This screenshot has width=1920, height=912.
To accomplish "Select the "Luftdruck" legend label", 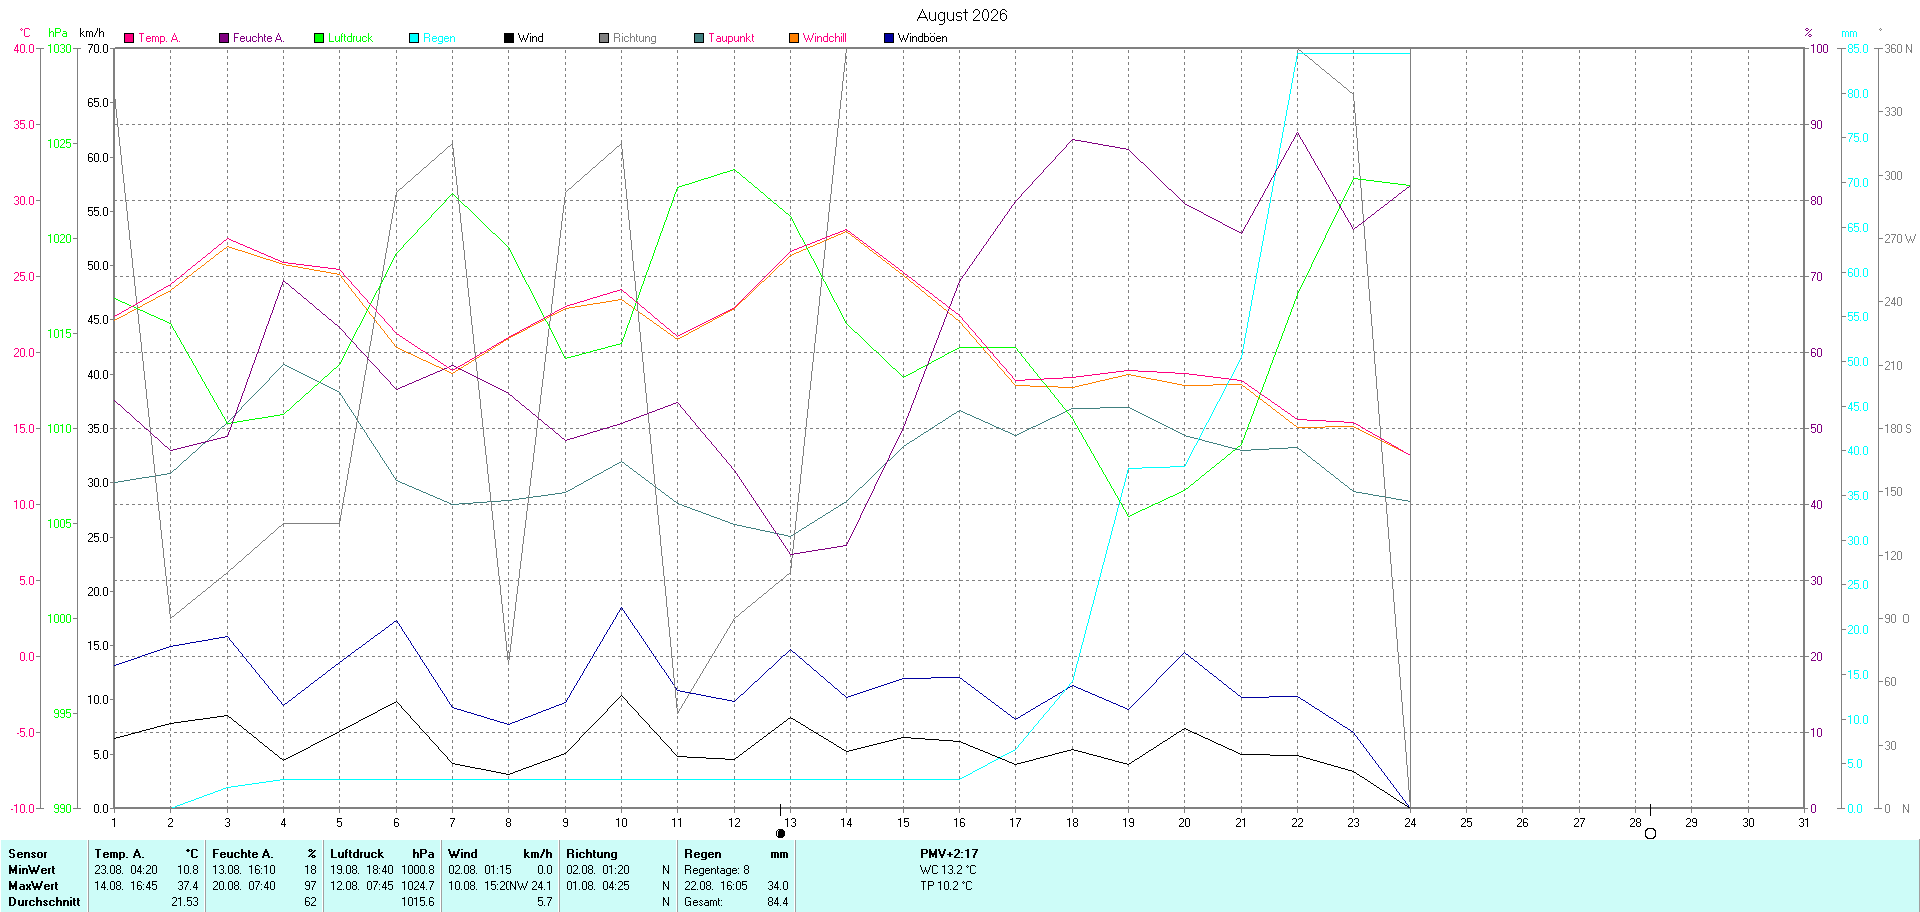I will pyautogui.click(x=350, y=38).
